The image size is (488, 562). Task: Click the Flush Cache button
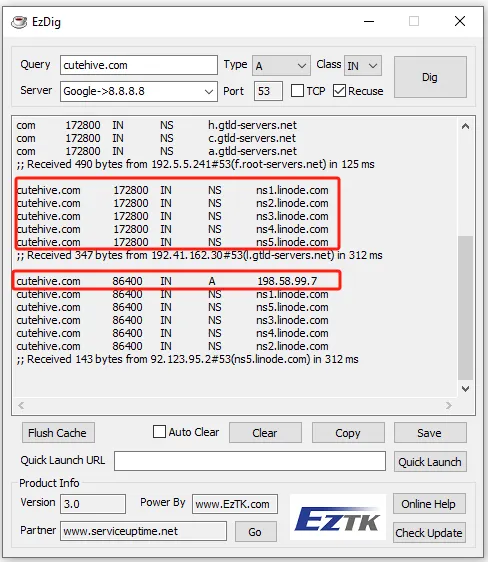[x=58, y=433]
